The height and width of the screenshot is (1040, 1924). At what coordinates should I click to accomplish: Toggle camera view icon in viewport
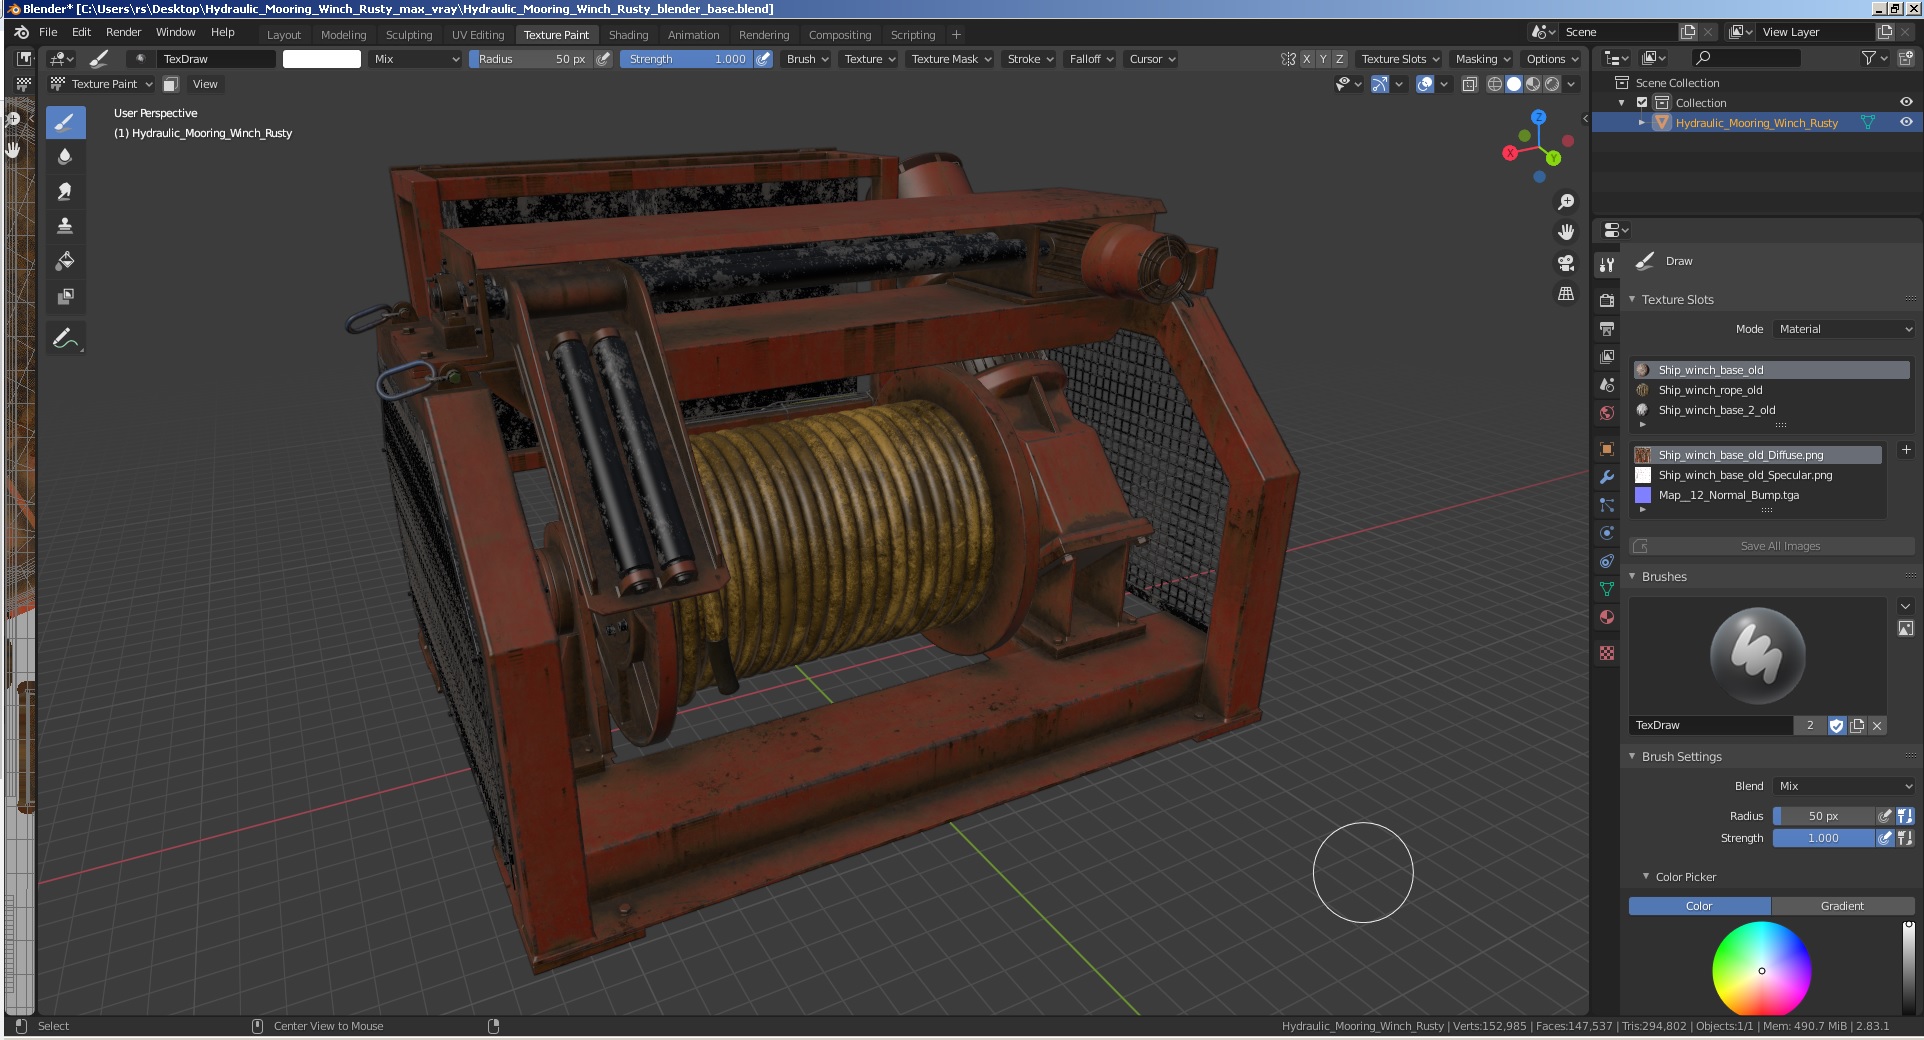click(x=1566, y=263)
